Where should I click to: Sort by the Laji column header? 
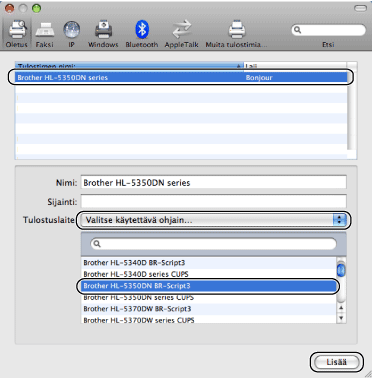click(x=295, y=66)
